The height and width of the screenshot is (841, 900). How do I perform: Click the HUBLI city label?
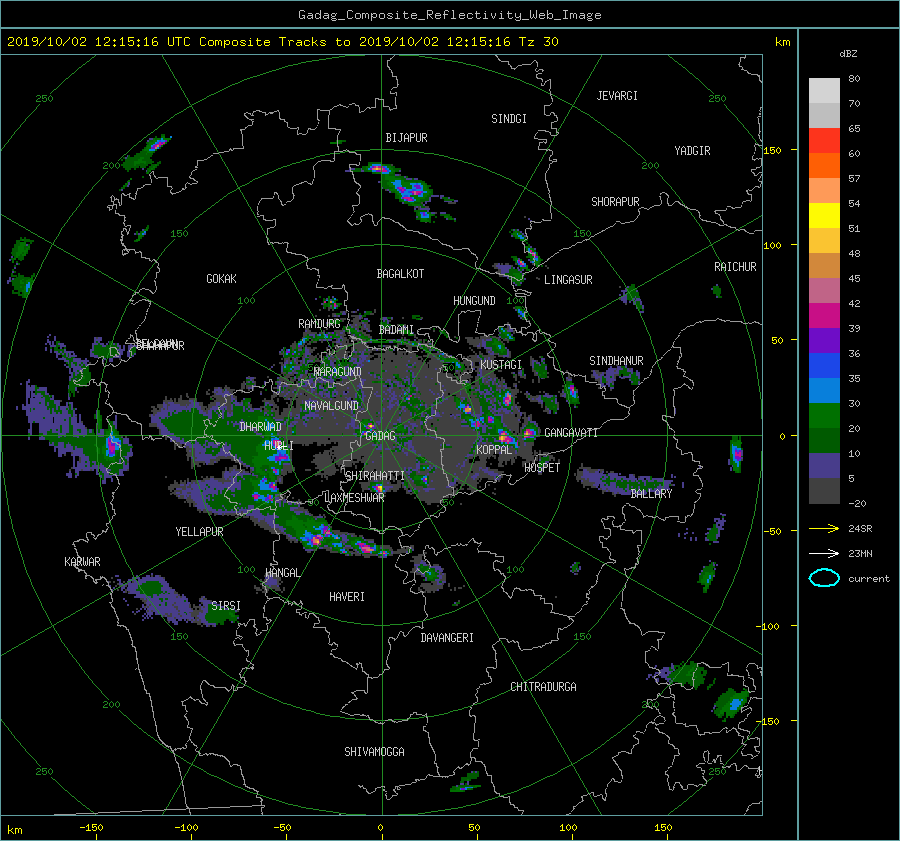(x=279, y=445)
